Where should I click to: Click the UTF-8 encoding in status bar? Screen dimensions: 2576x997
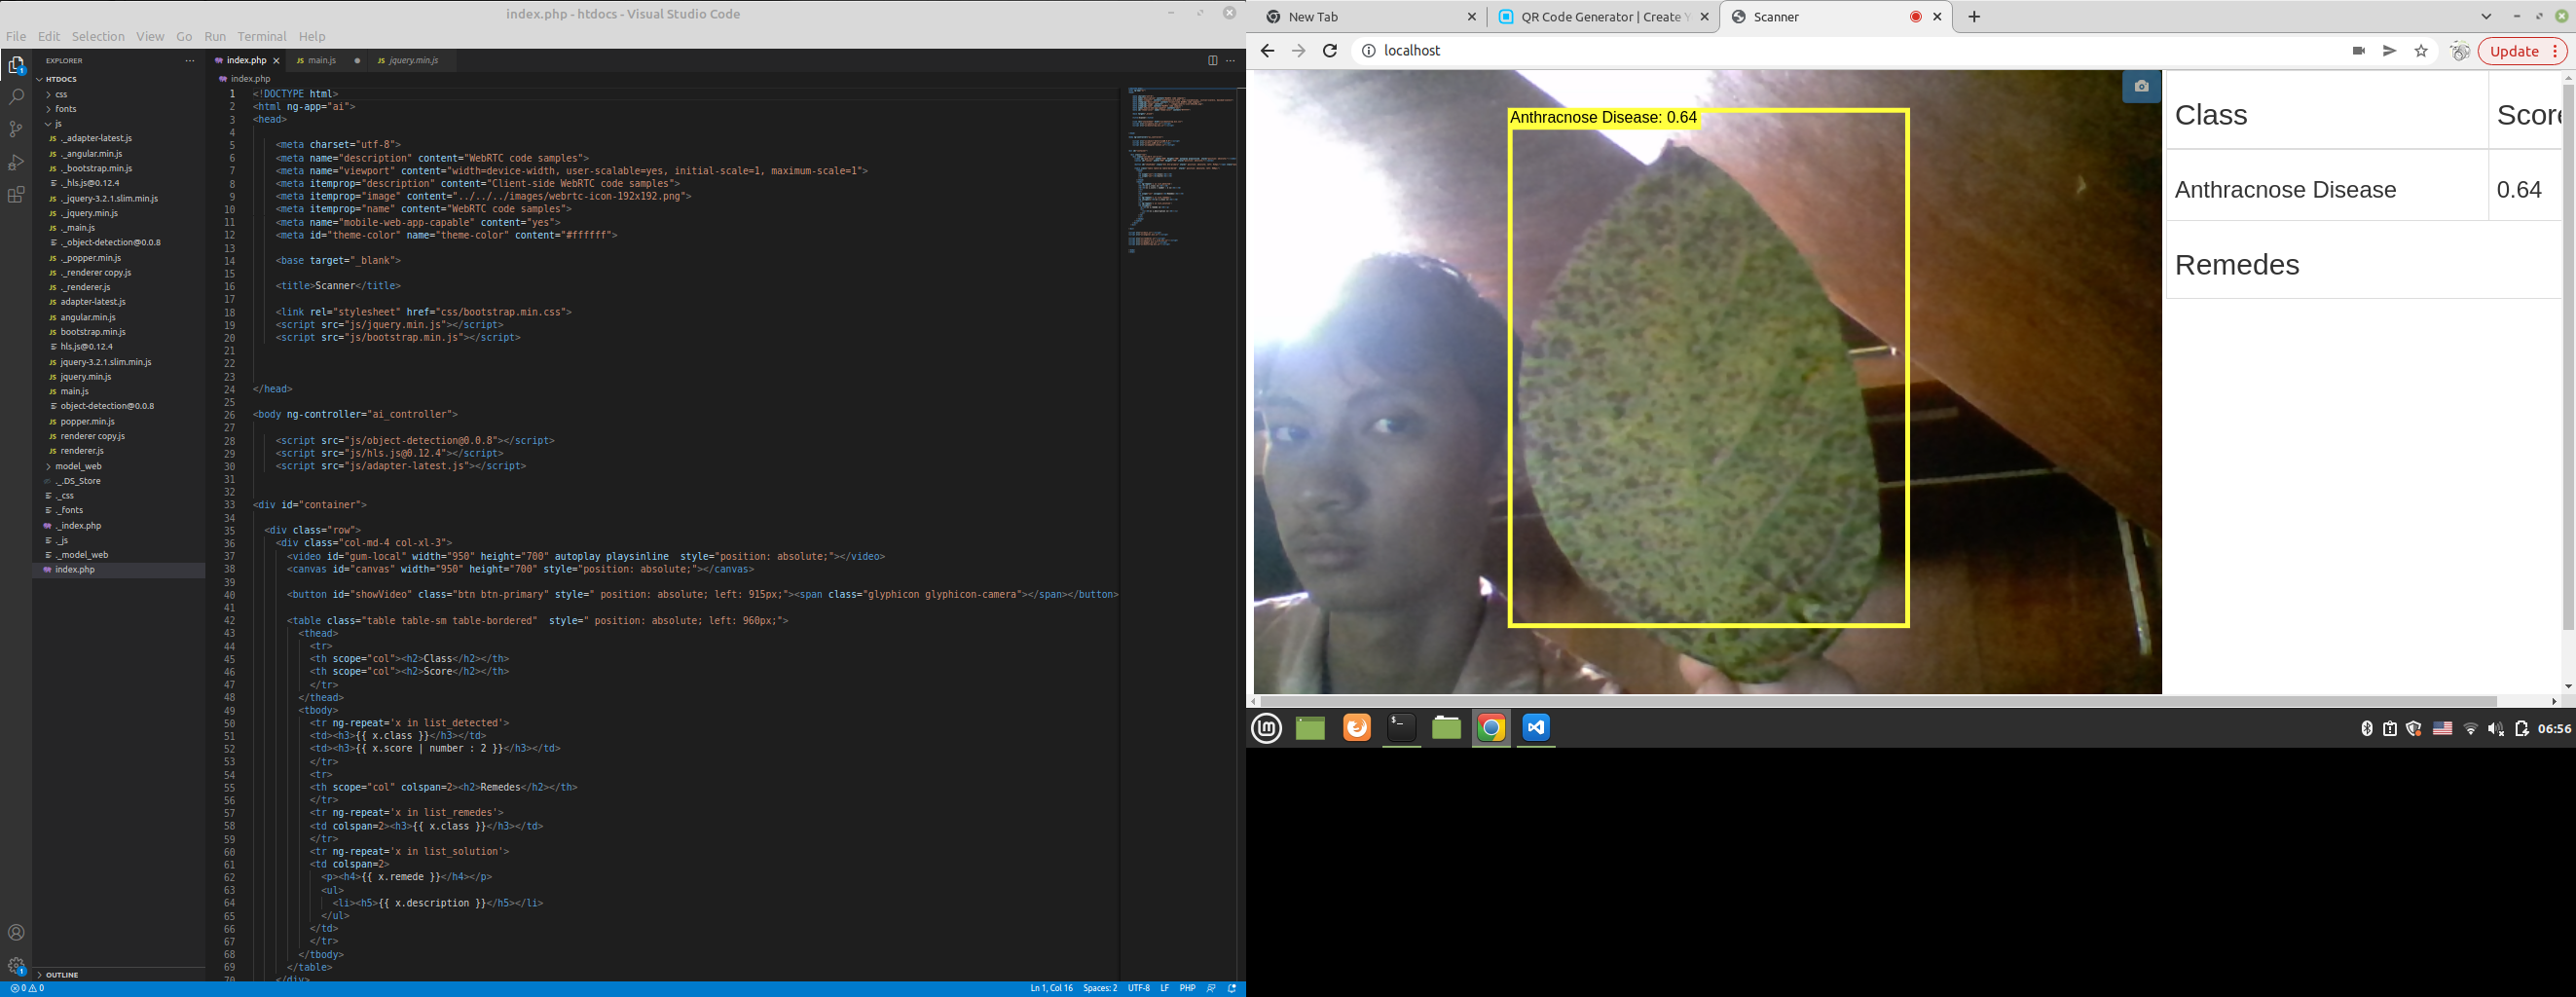pyautogui.click(x=1139, y=988)
